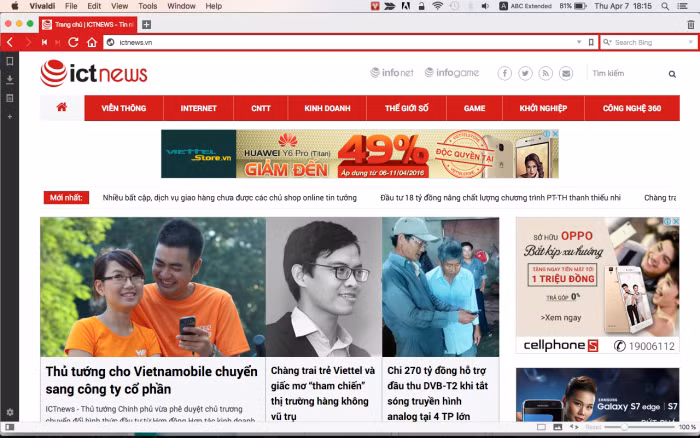Viewport: 700px width, 438px height.
Task: Open the infogame link
Action: click(x=452, y=73)
